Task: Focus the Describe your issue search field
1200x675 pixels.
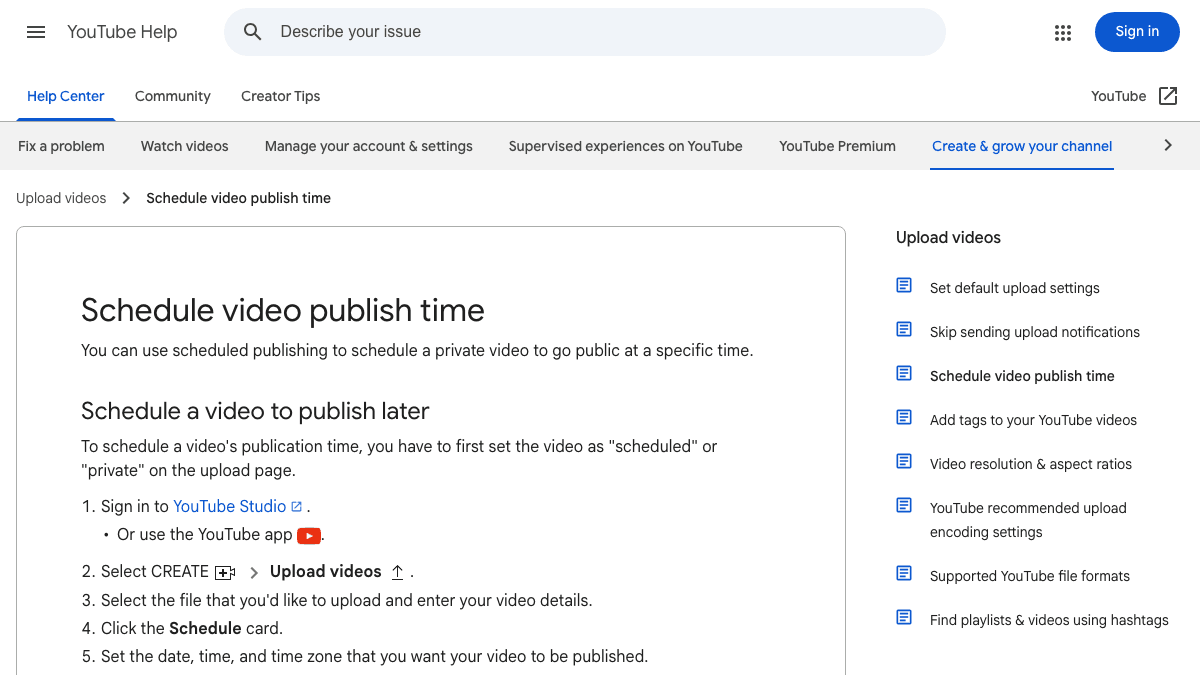Action: click(585, 32)
